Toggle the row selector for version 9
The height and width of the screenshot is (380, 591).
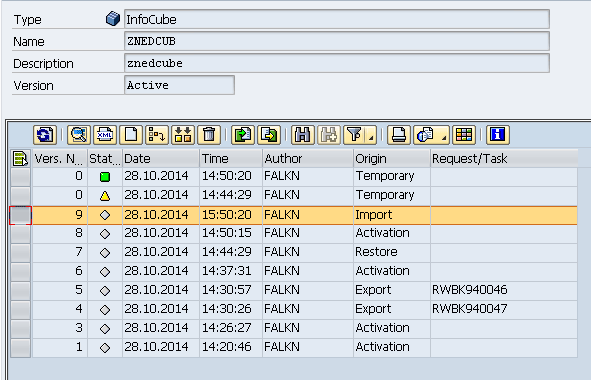(x=20, y=215)
